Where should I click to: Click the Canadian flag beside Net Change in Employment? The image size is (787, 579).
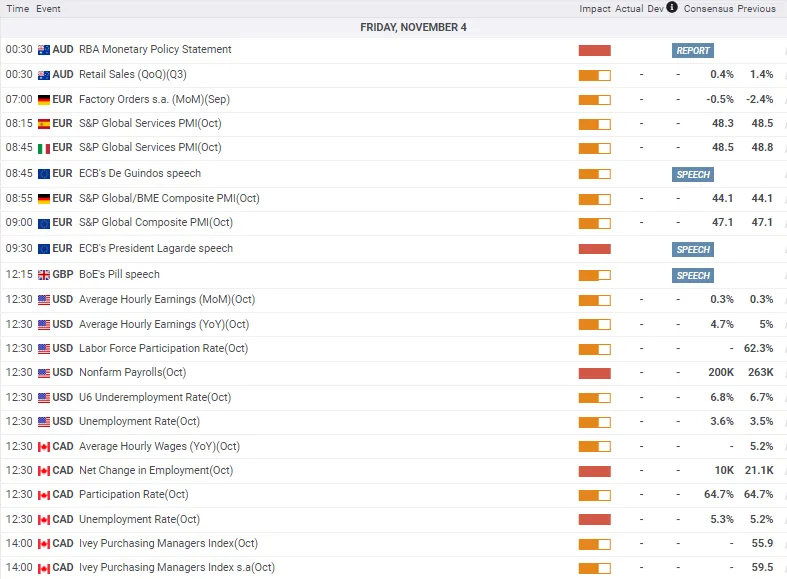pos(44,471)
